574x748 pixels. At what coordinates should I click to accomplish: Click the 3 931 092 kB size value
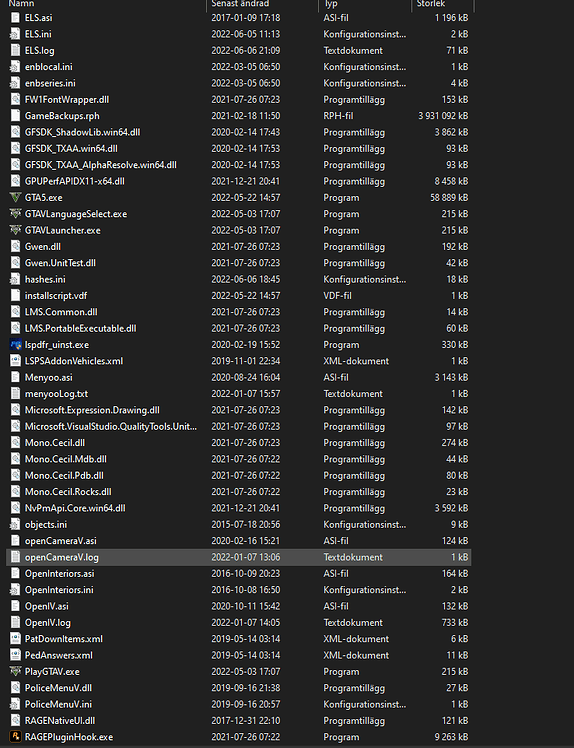[443, 116]
